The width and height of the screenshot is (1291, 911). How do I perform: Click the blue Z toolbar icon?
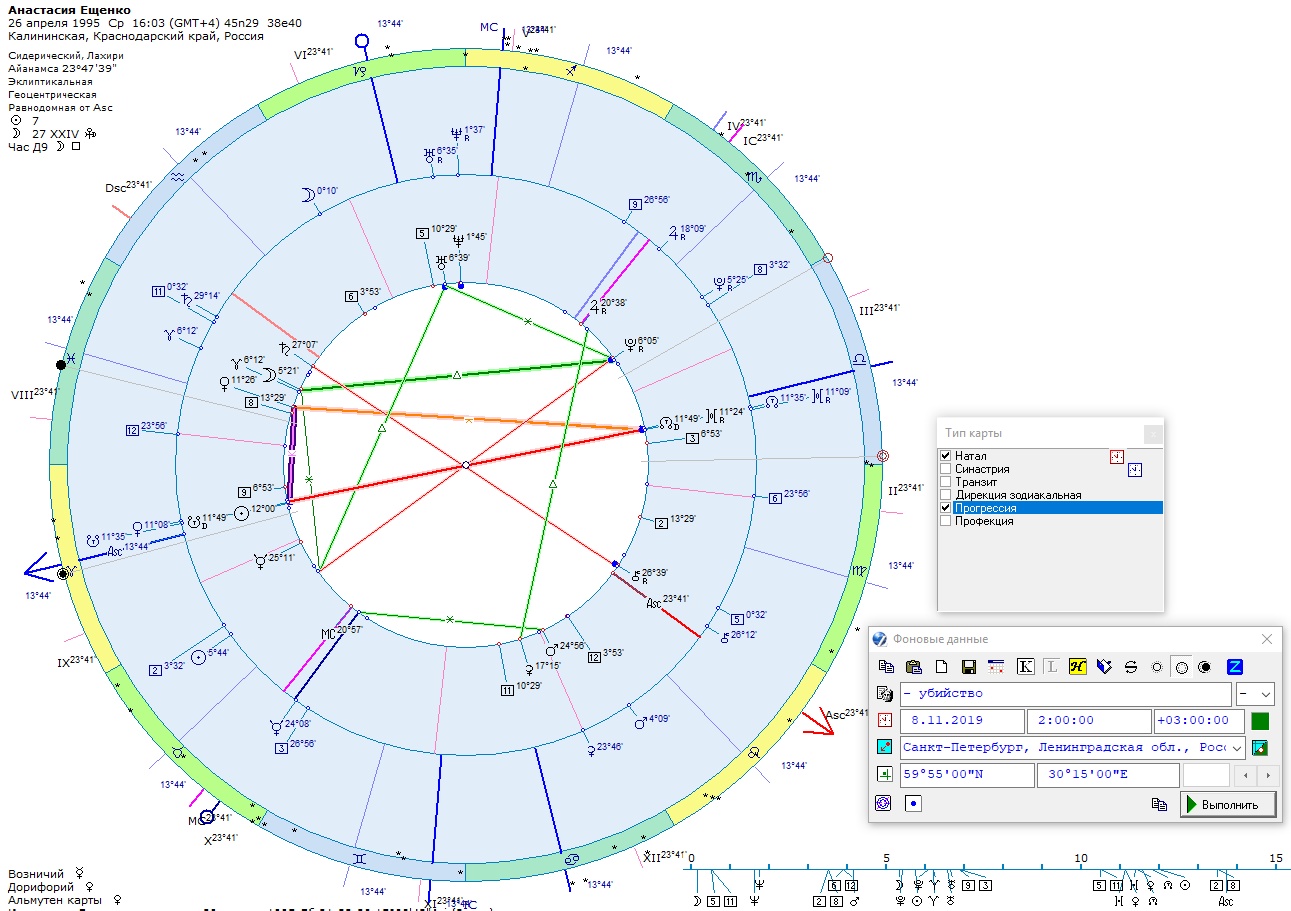pyautogui.click(x=1235, y=667)
